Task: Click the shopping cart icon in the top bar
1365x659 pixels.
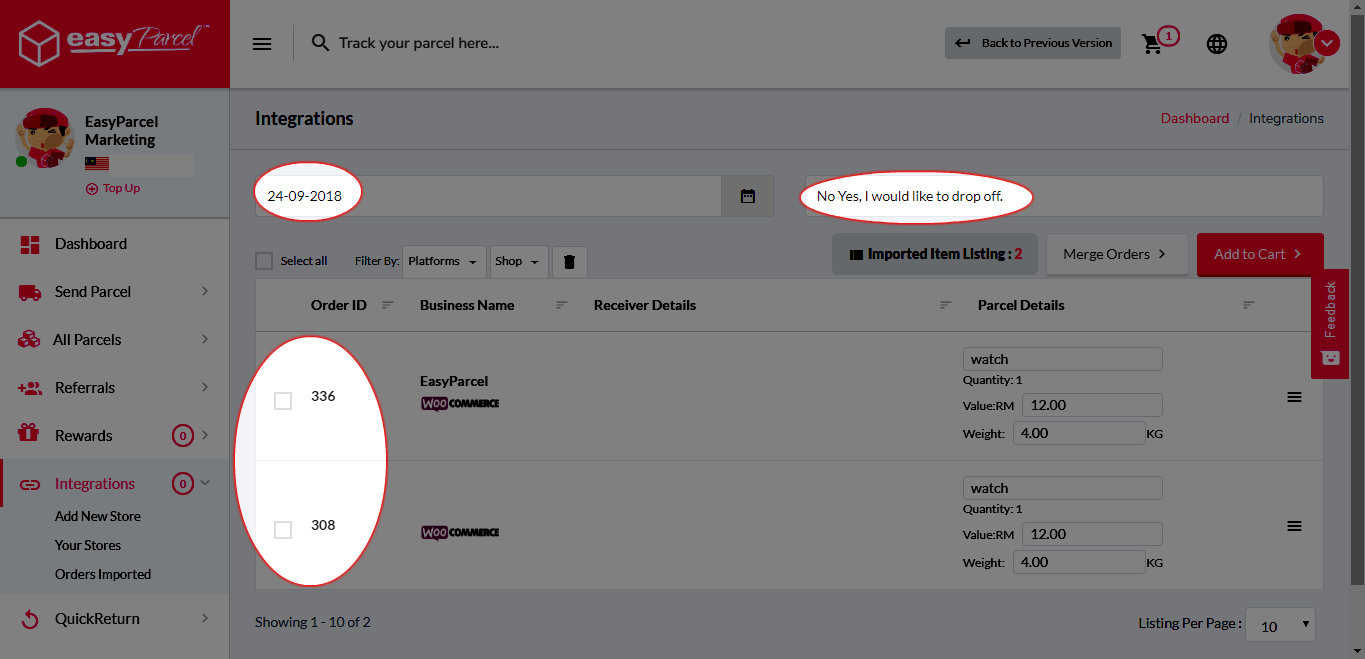Action: tap(1151, 43)
